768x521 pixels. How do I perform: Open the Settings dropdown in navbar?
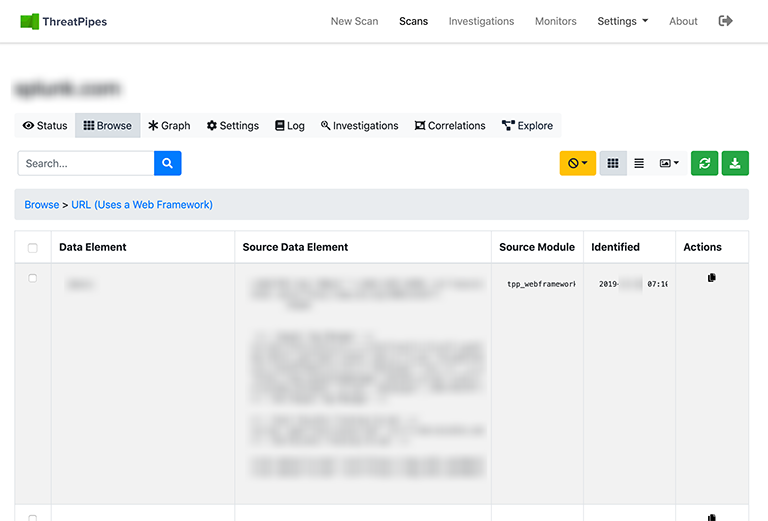coord(622,21)
